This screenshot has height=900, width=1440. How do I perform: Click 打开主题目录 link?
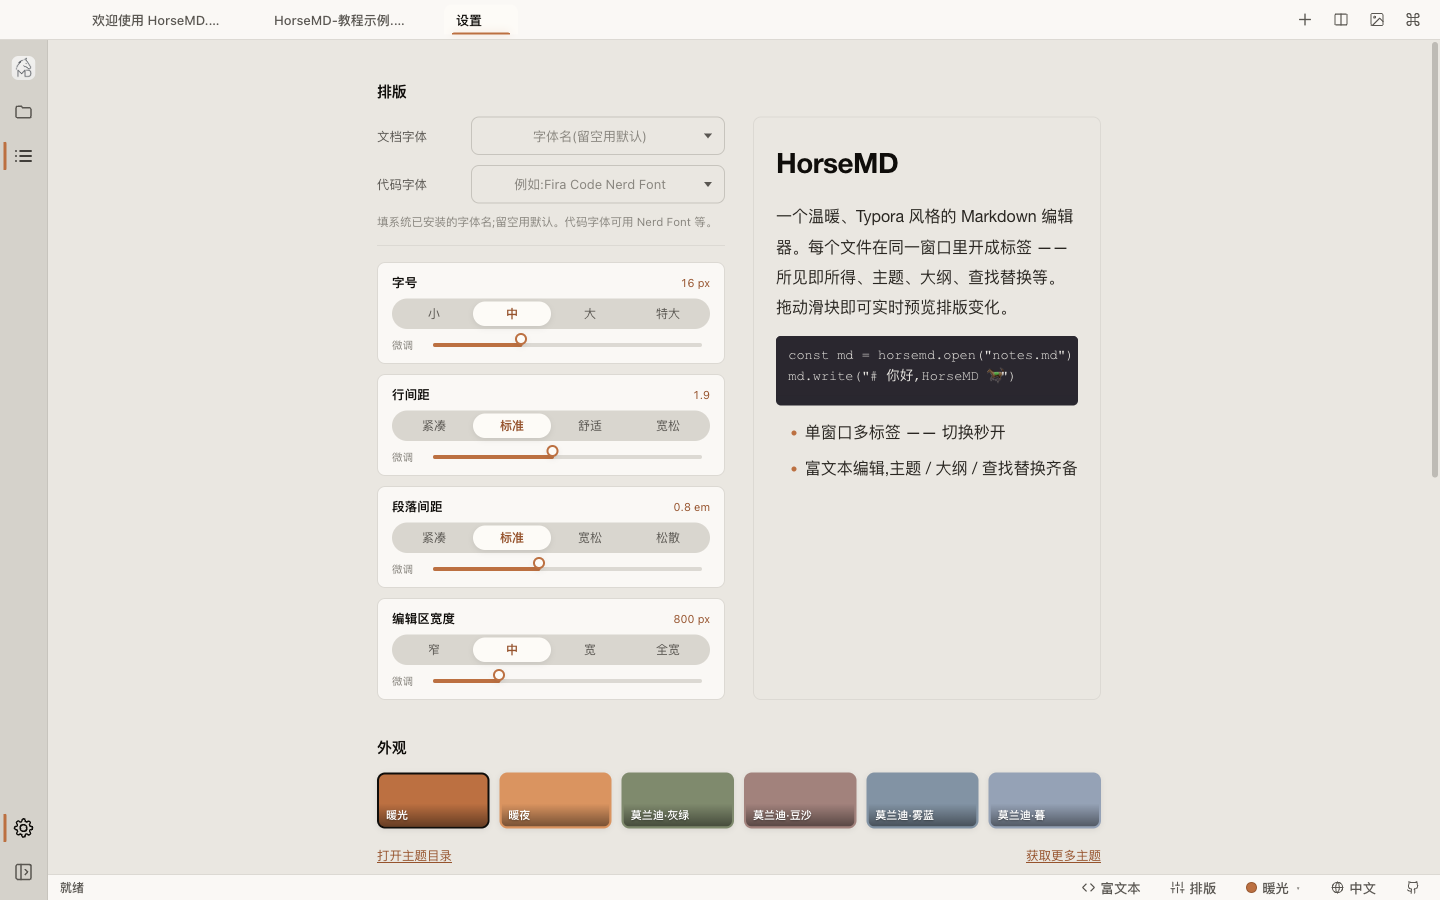414,856
